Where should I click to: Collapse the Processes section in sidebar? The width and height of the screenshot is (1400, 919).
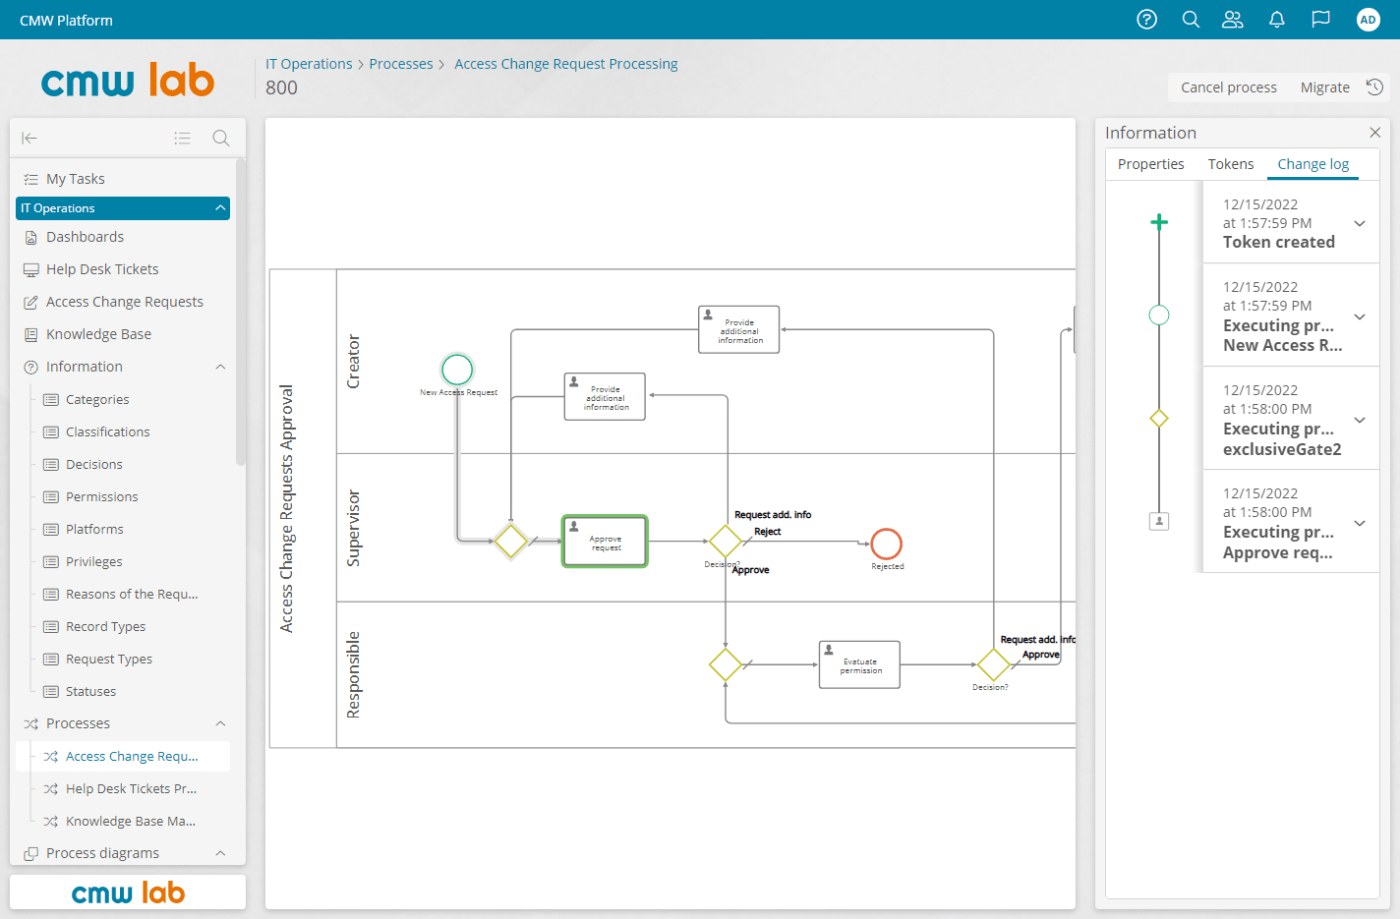click(x=220, y=723)
